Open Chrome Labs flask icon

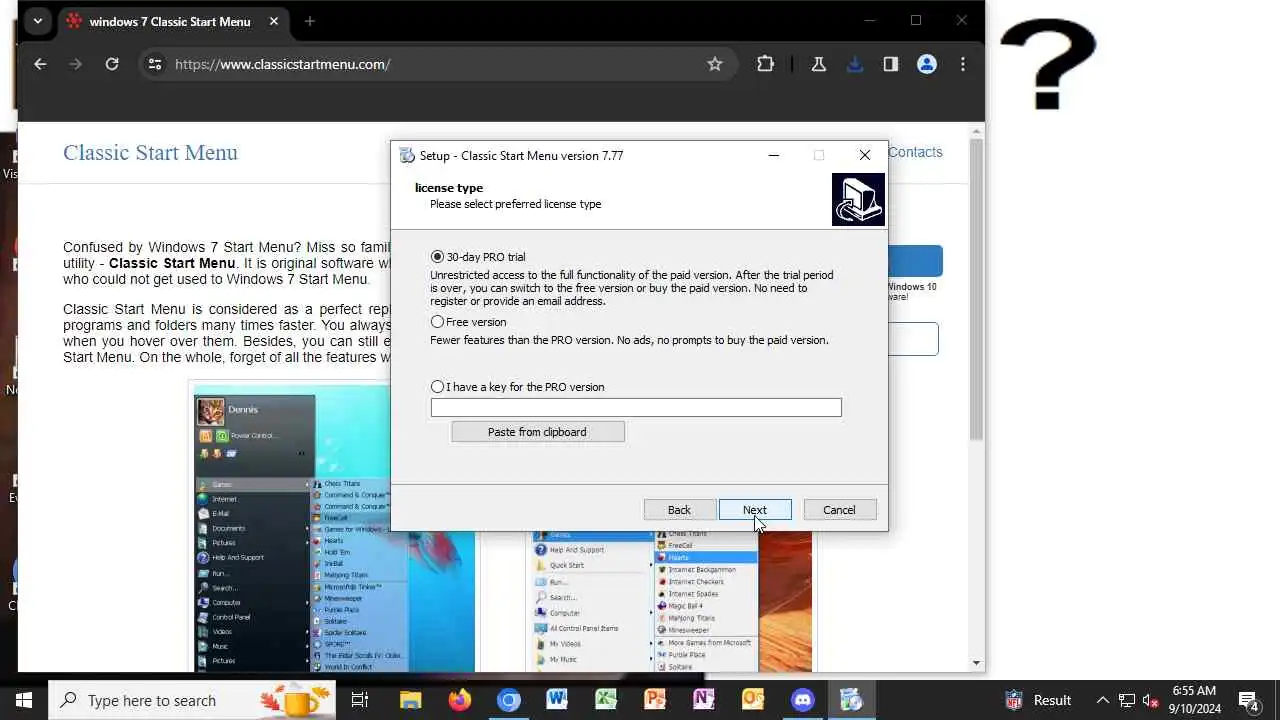pos(819,64)
